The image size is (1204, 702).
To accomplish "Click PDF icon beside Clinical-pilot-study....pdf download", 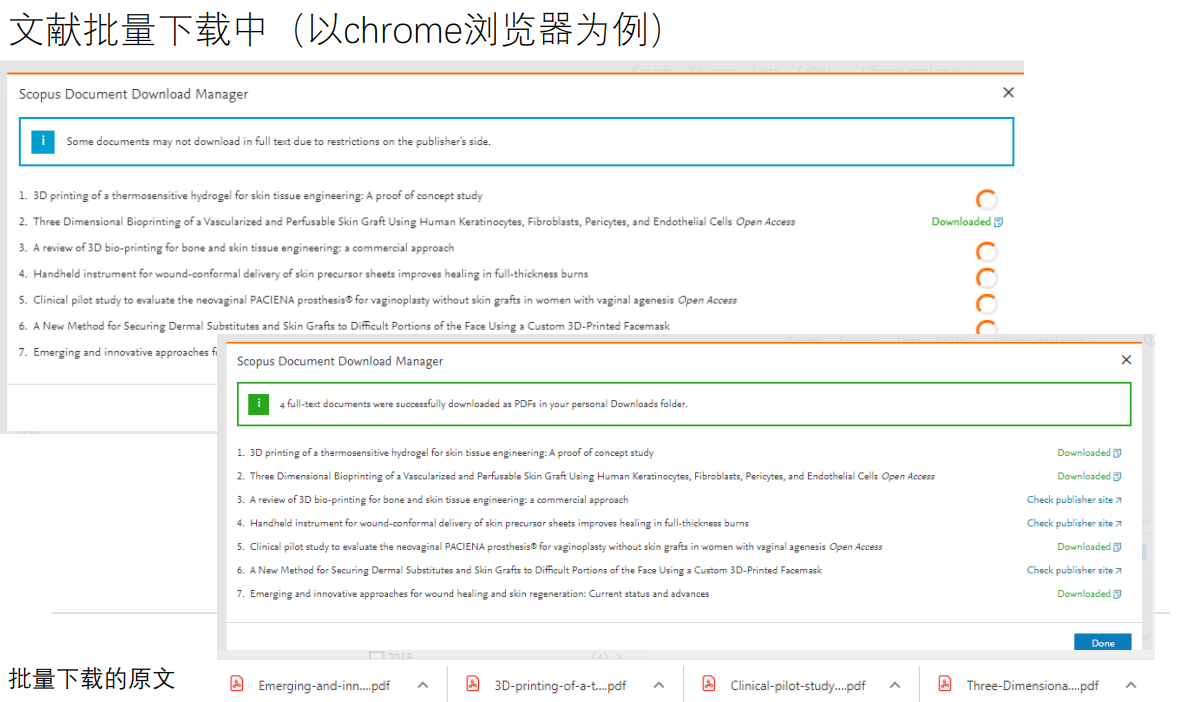I will [709, 685].
